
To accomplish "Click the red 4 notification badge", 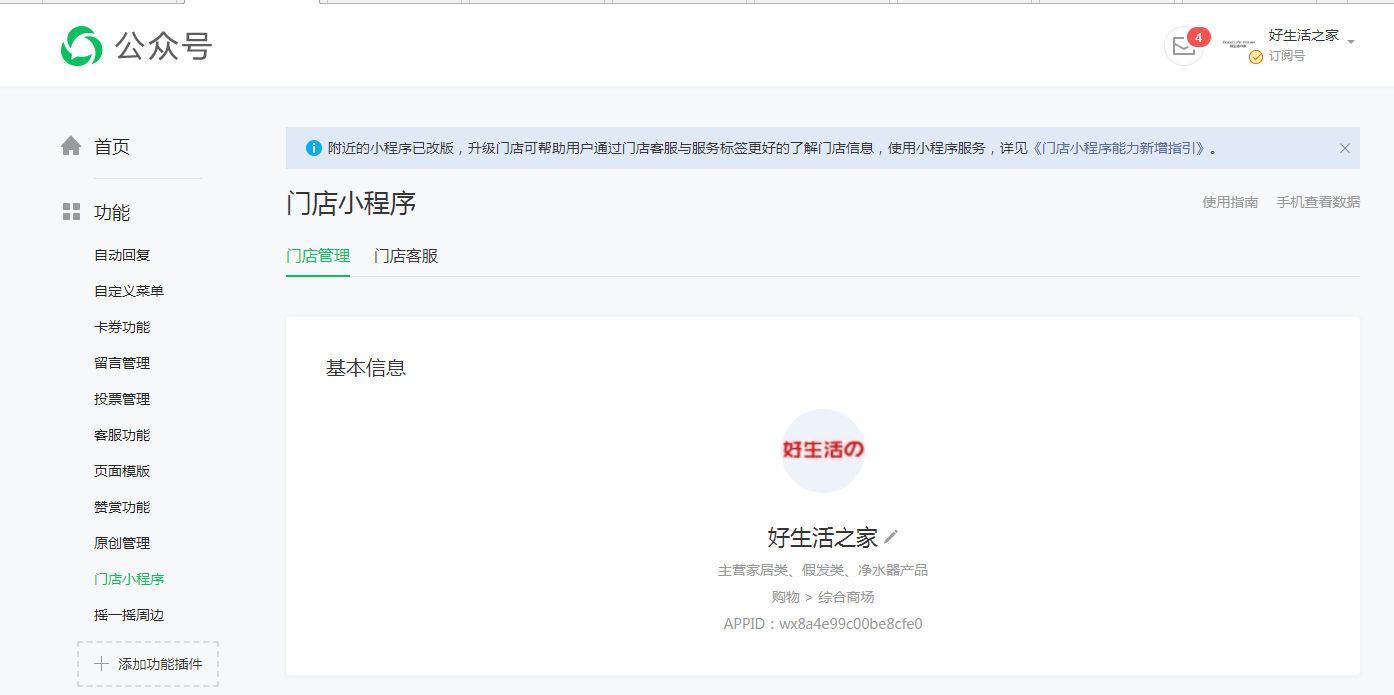I will pyautogui.click(x=1199, y=37).
